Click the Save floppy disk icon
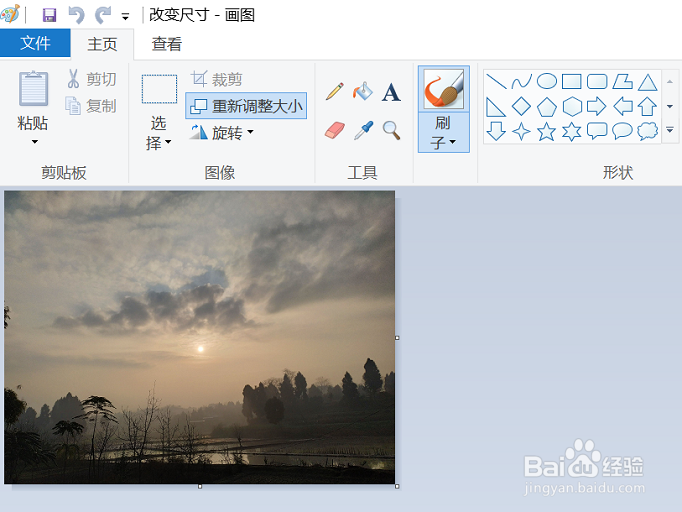Image resolution: width=682 pixels, height=512 pixels. click(x=49, y=15)
